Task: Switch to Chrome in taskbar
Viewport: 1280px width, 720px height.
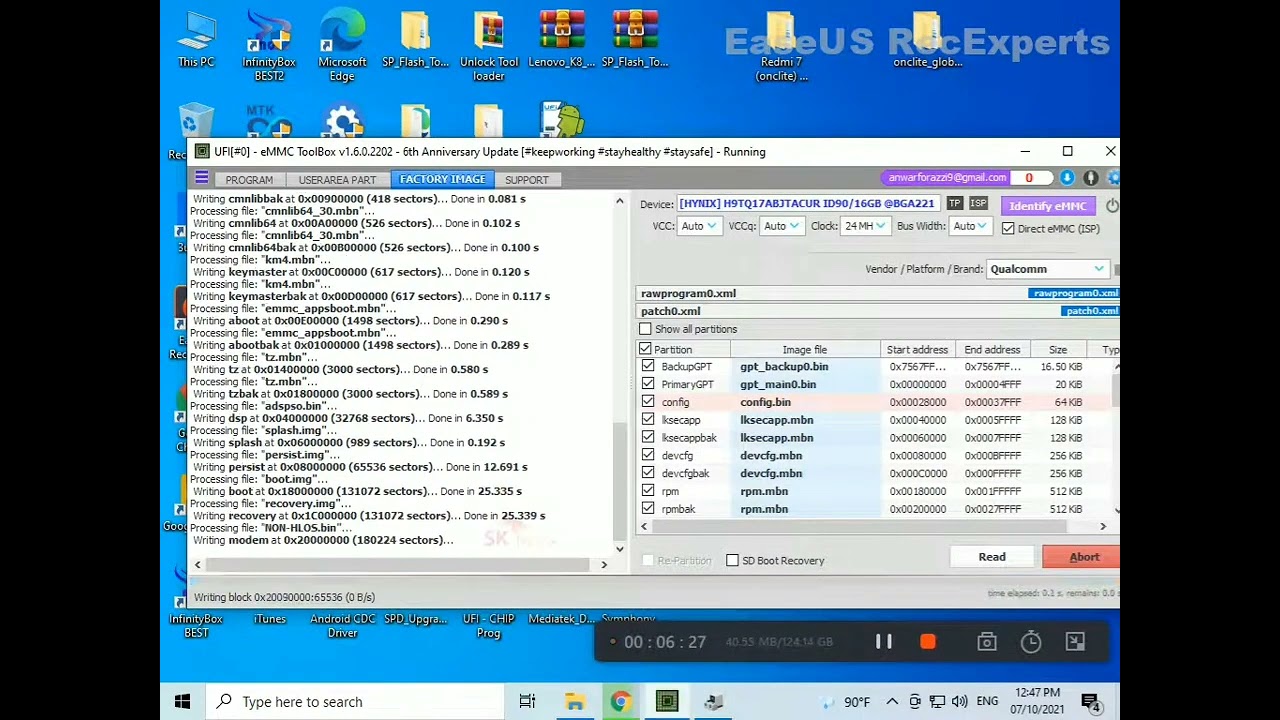Action: click(621, 702)
